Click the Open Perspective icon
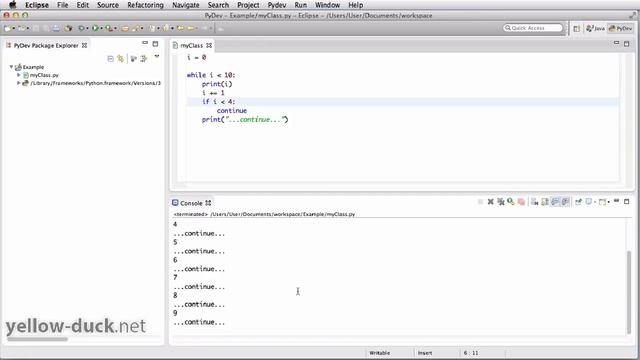 [576, 28]
